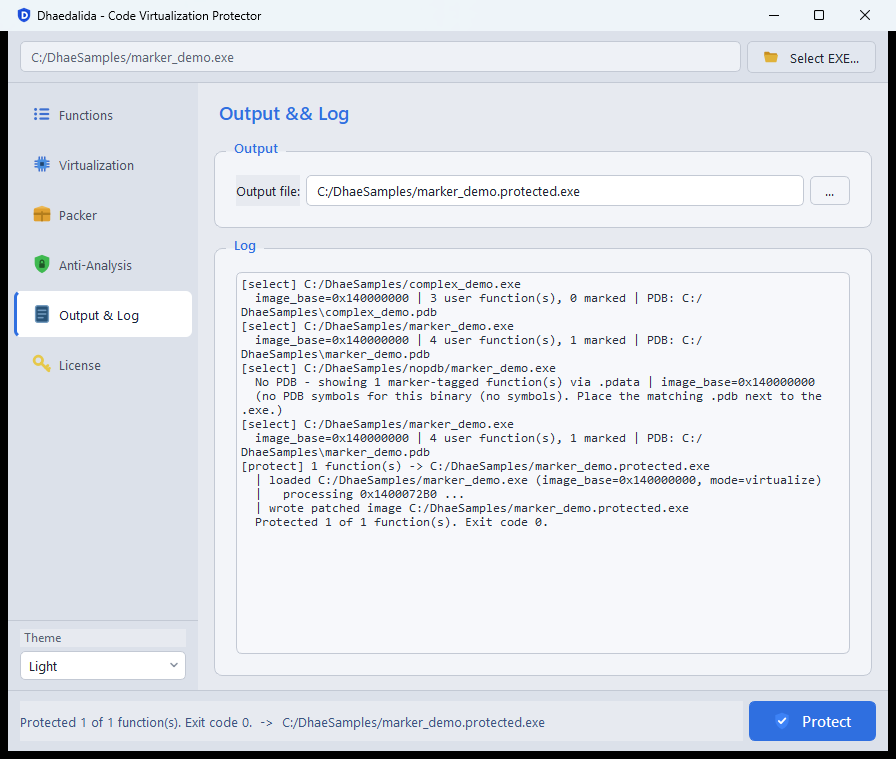
Task: Close the Dhaedalida window
Action: [865, 15]
